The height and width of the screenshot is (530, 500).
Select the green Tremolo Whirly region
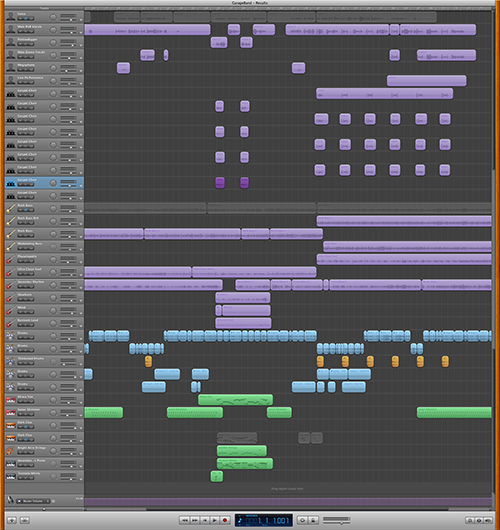(217, 477)
